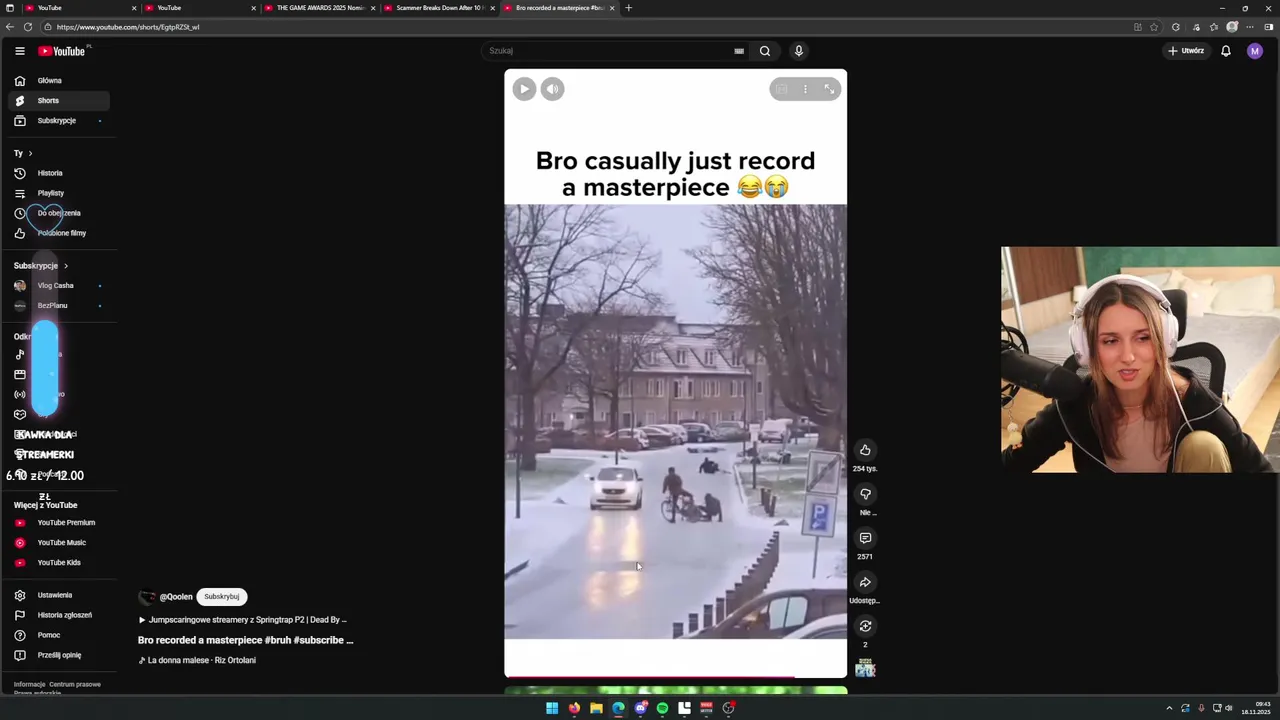Open Prześlij opinię feedback
This screenshot has height=720, width=1280.
point(59,655)
